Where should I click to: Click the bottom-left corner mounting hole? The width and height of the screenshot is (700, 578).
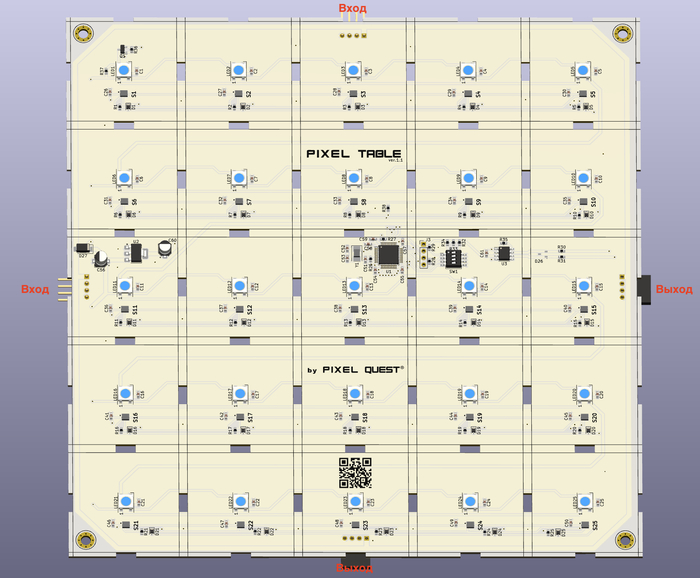coord(86,540)
